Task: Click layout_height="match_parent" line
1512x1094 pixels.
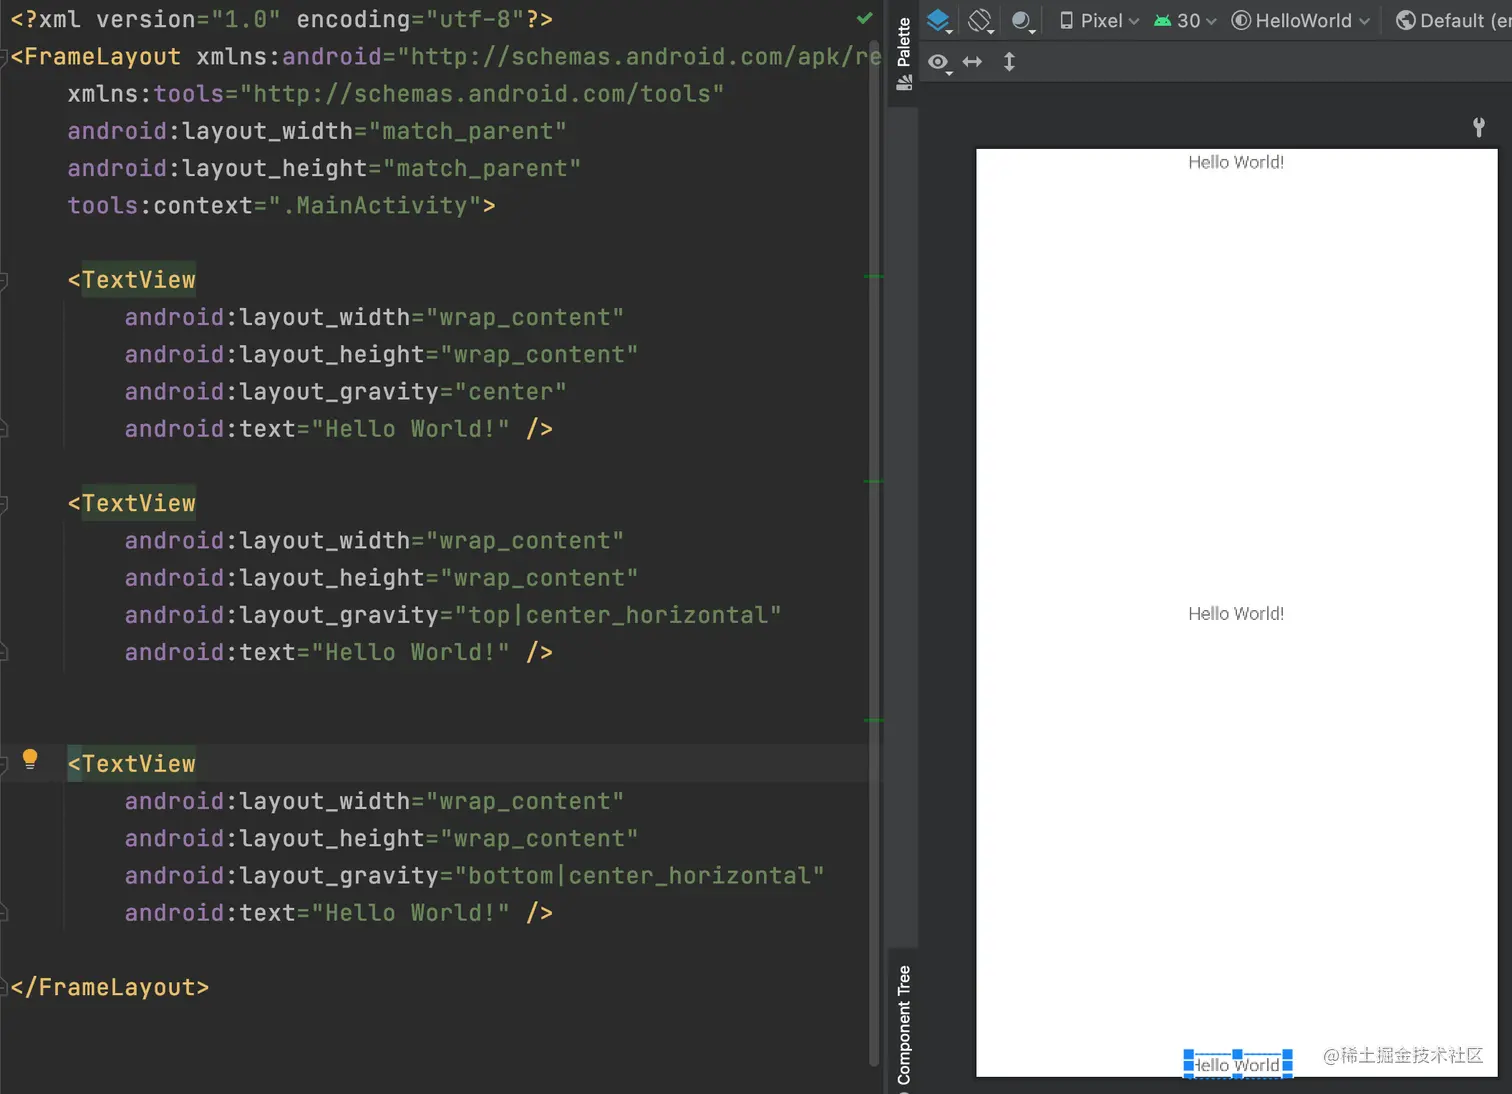Action: tap(324, 168)
